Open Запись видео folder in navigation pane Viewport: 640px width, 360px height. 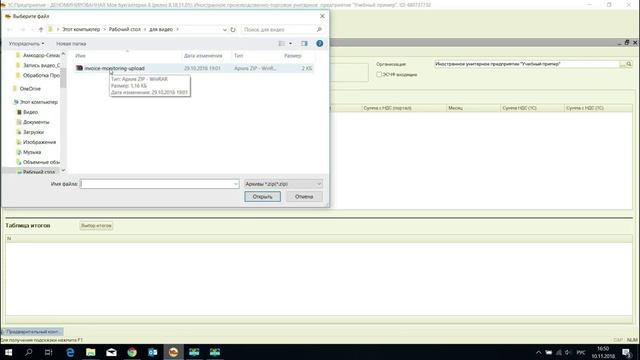[x=41, y=65]
